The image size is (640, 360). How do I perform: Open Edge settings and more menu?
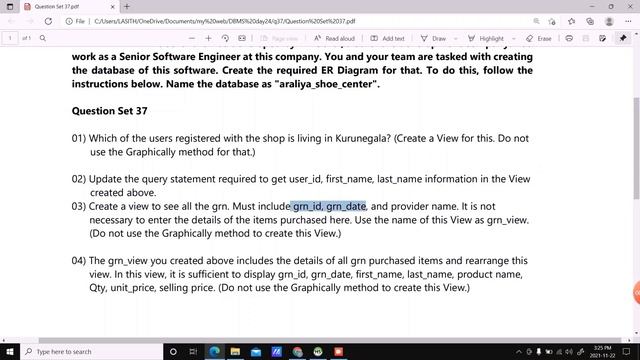(x=628, y=21)
